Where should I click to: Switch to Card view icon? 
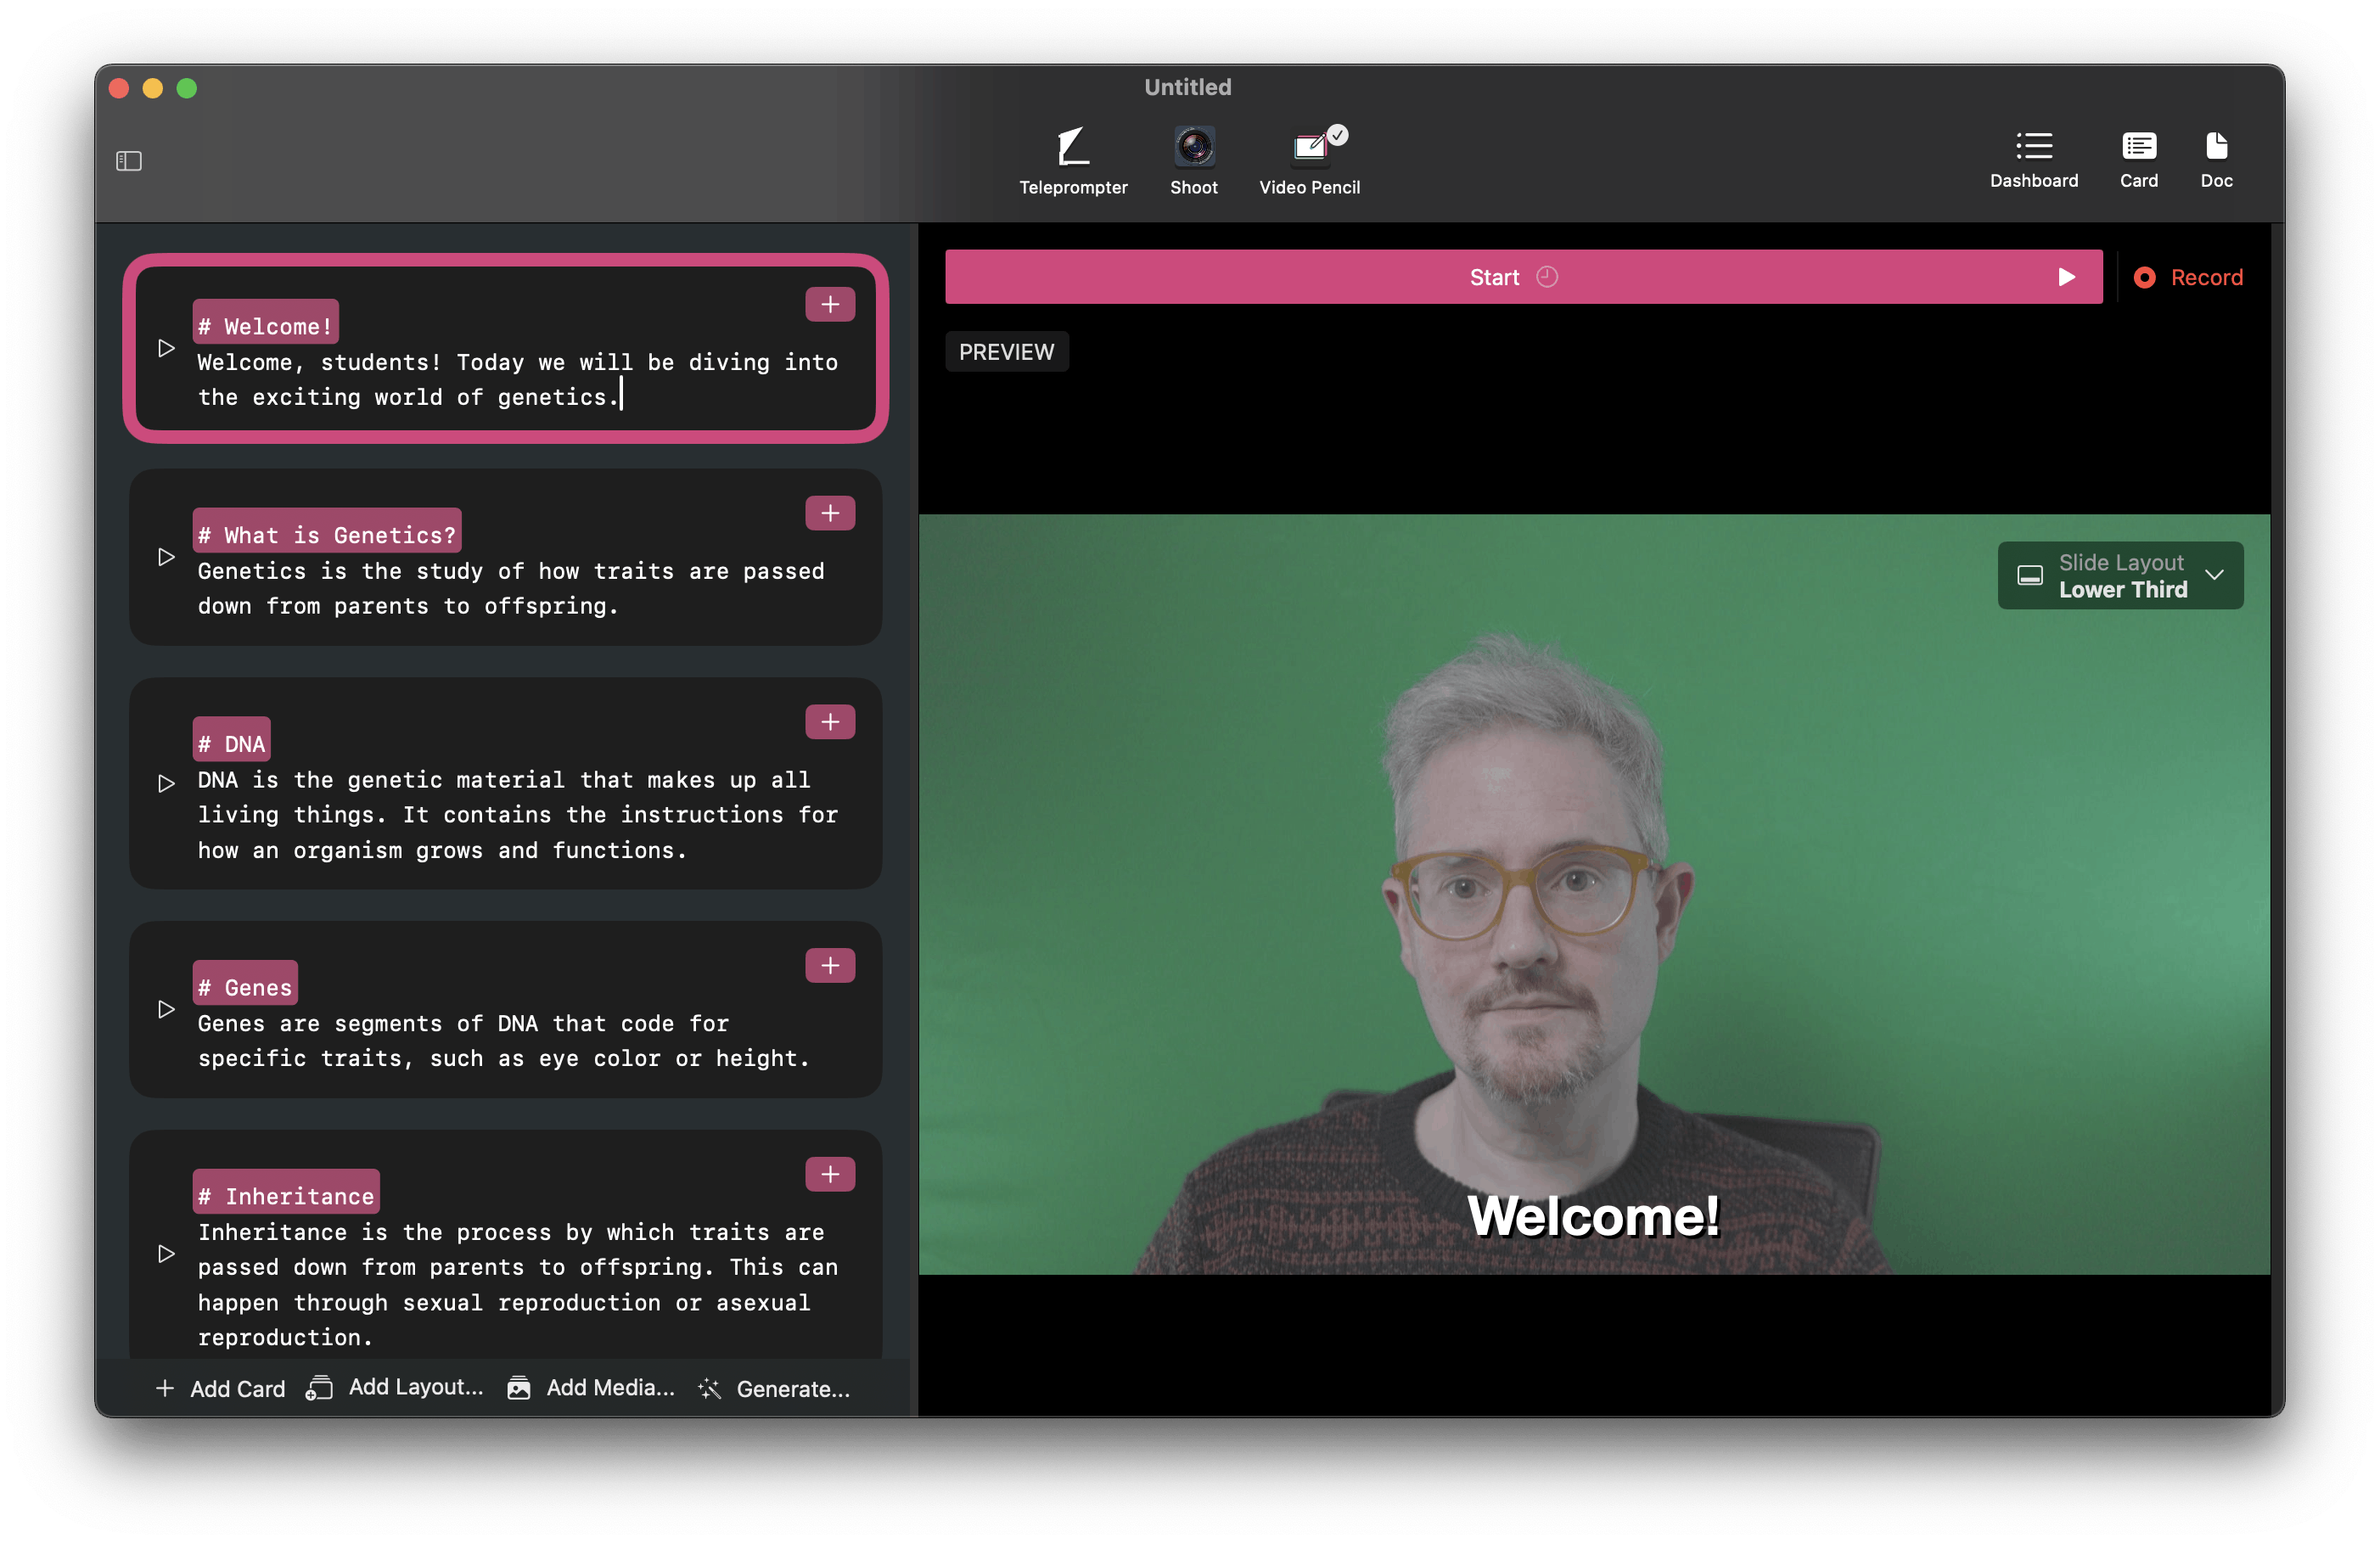tap(2137, 151)
